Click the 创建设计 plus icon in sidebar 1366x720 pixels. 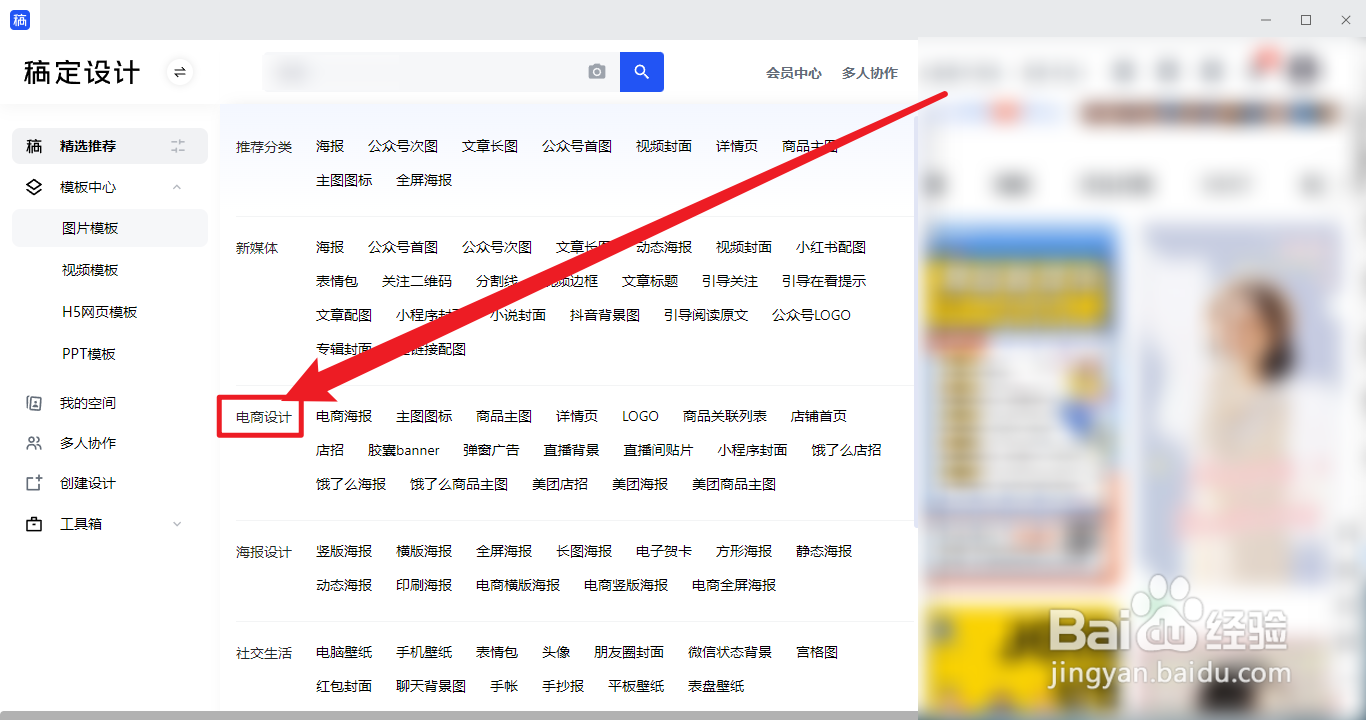(33, 483)
